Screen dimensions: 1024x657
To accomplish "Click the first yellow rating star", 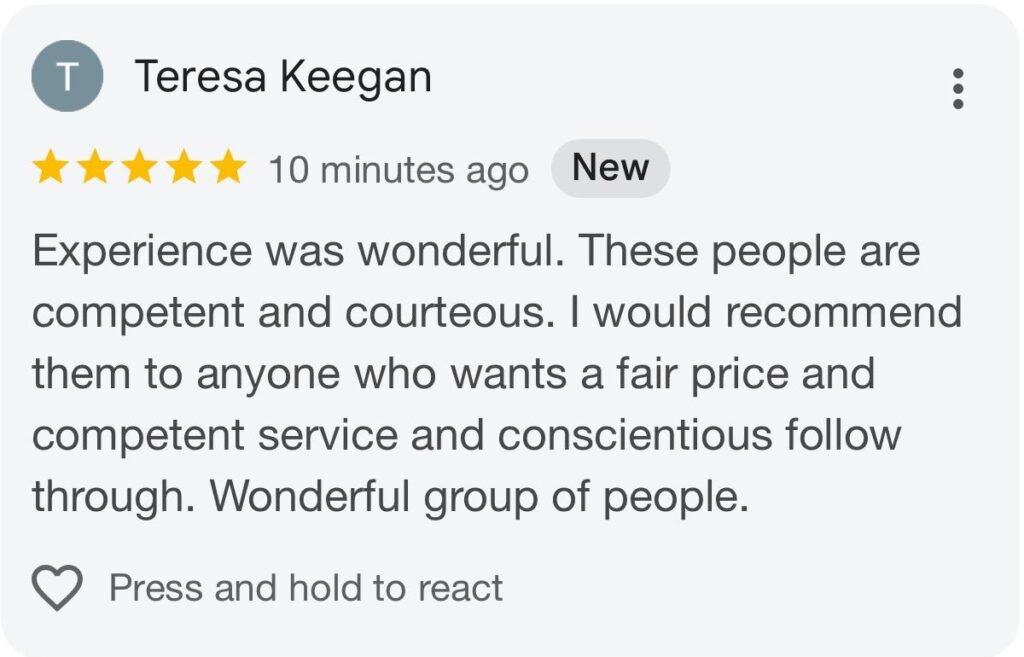I will [49, 168].
